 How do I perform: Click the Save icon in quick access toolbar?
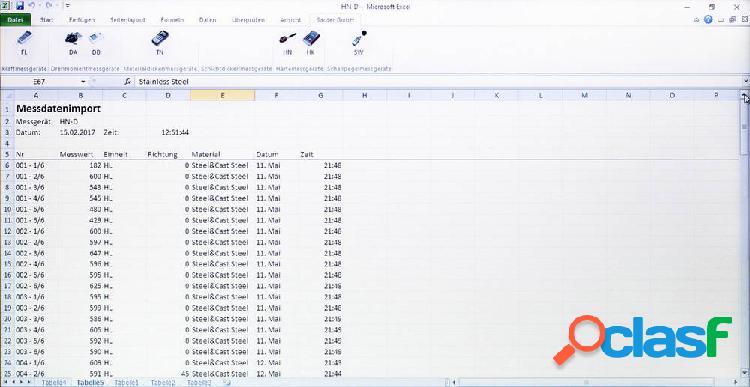20,6
